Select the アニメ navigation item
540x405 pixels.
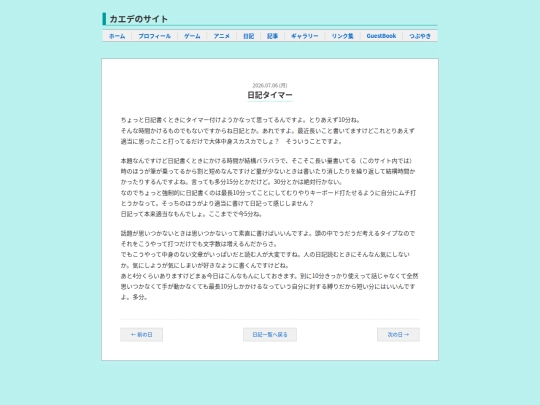pos(221,36)
